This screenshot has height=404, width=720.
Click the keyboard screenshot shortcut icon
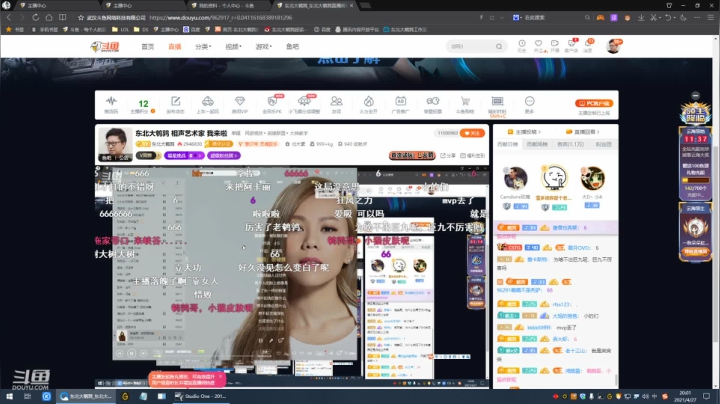[x=497, y=101]
